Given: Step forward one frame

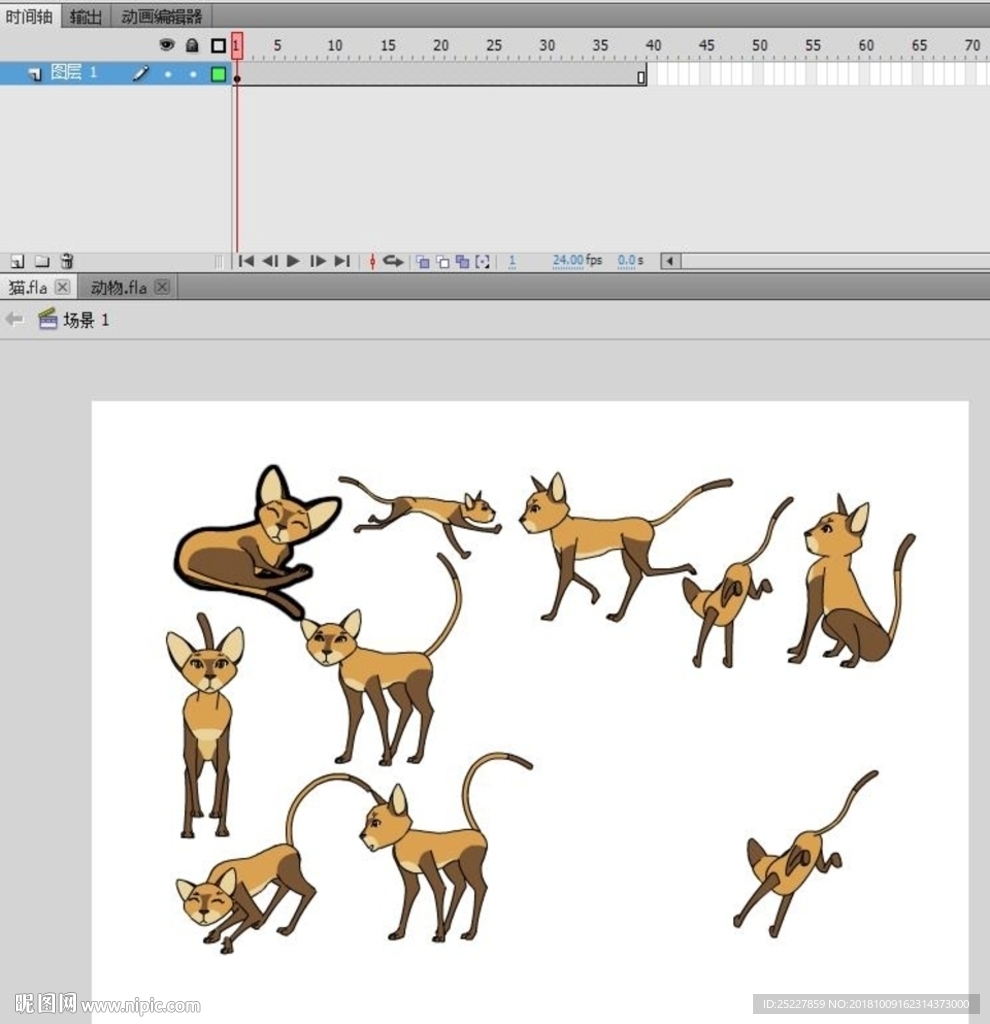Looking at the screenshot, I should [317, 261].
